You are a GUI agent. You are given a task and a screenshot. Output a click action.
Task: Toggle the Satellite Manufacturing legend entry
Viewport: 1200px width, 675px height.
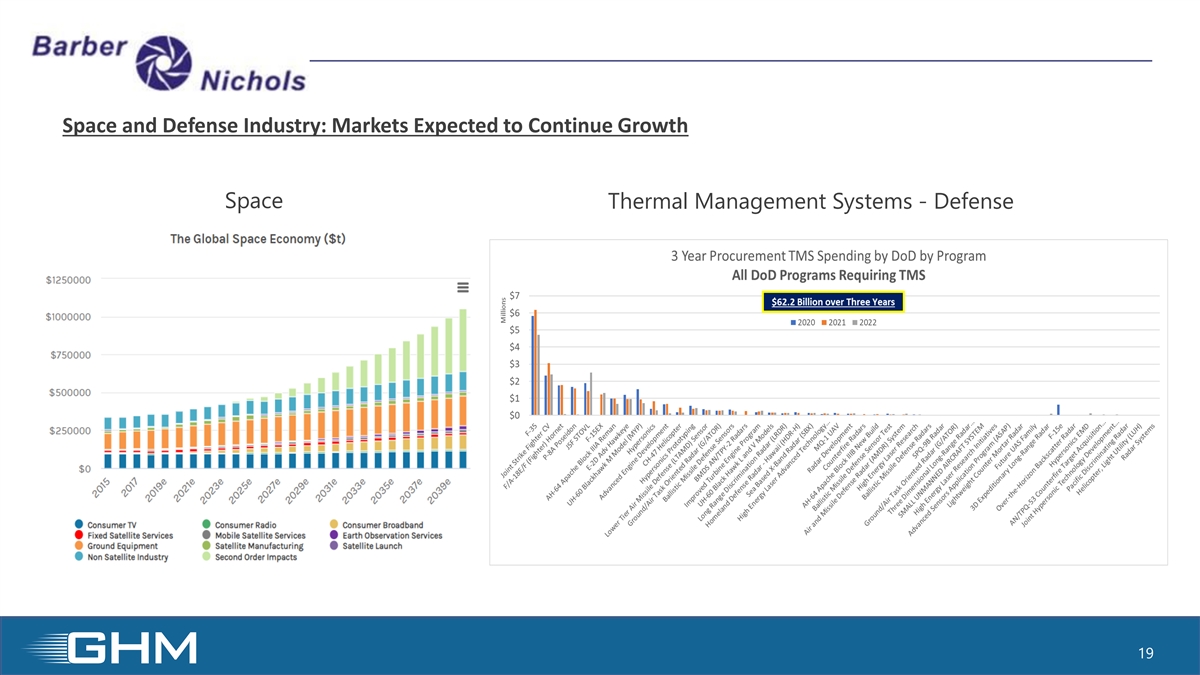pyautogui.click(x=205, y=547)
